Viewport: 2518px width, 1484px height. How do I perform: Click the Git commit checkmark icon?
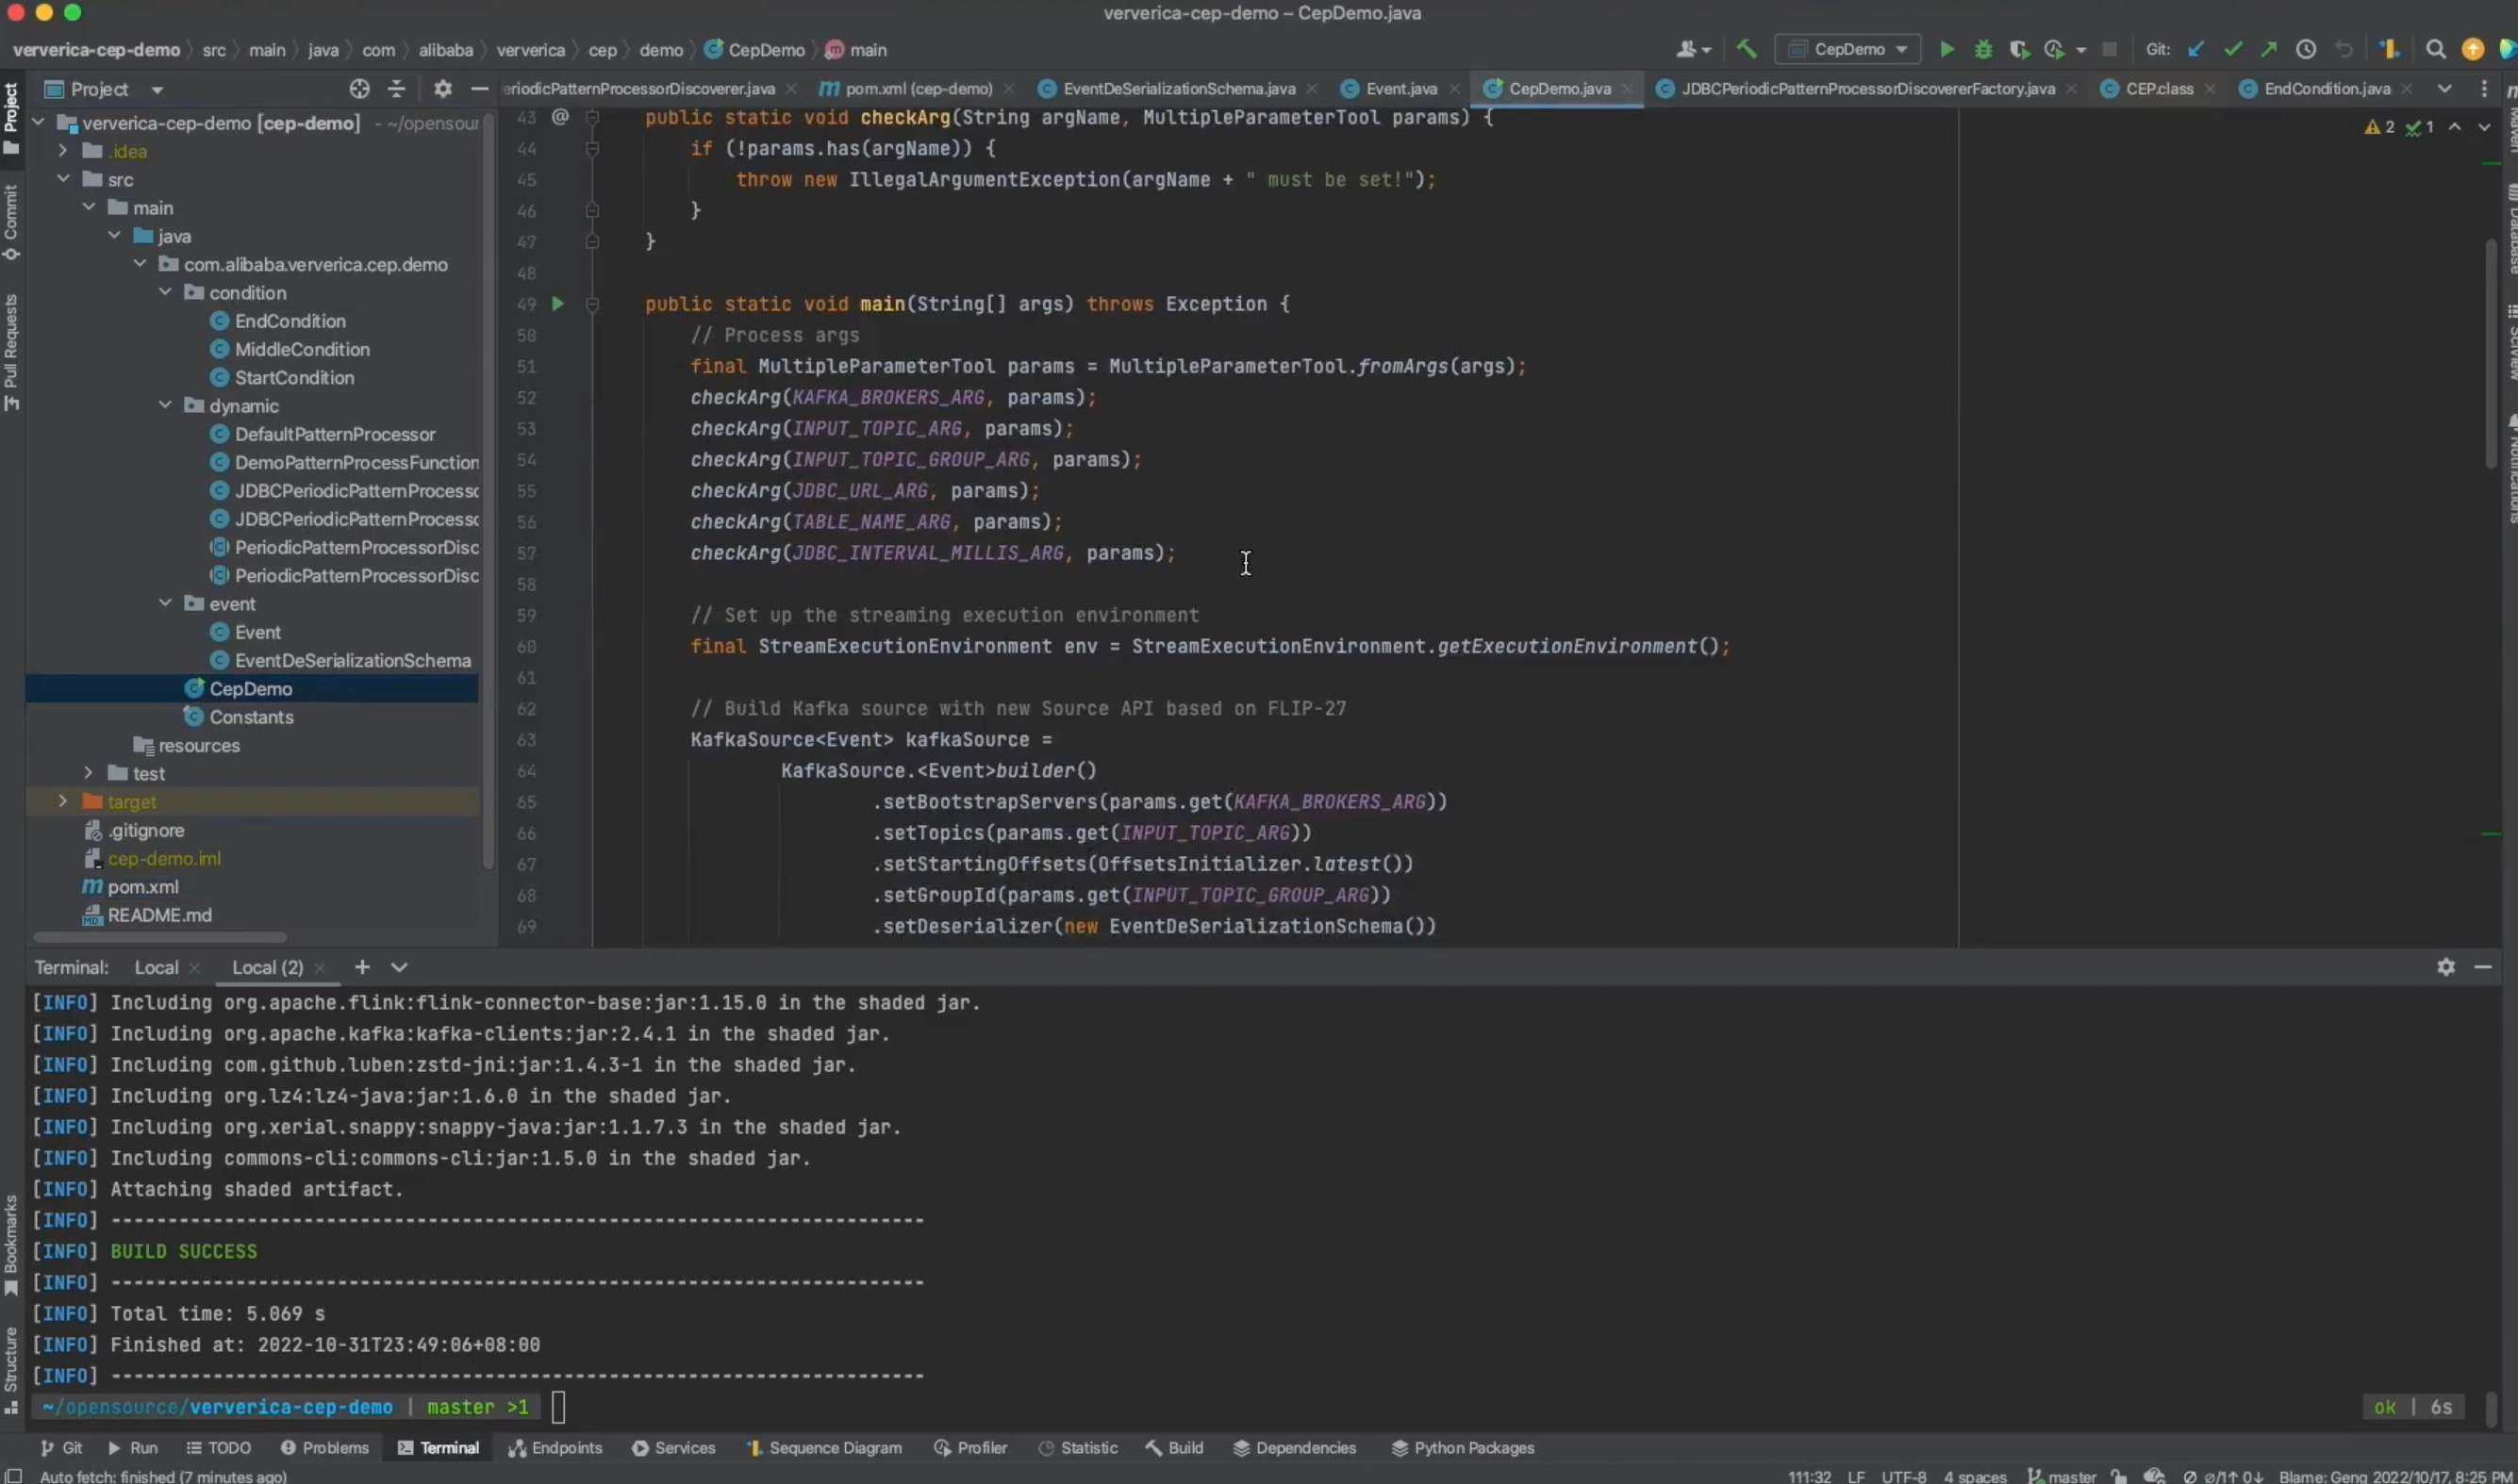coord(2232,49)
